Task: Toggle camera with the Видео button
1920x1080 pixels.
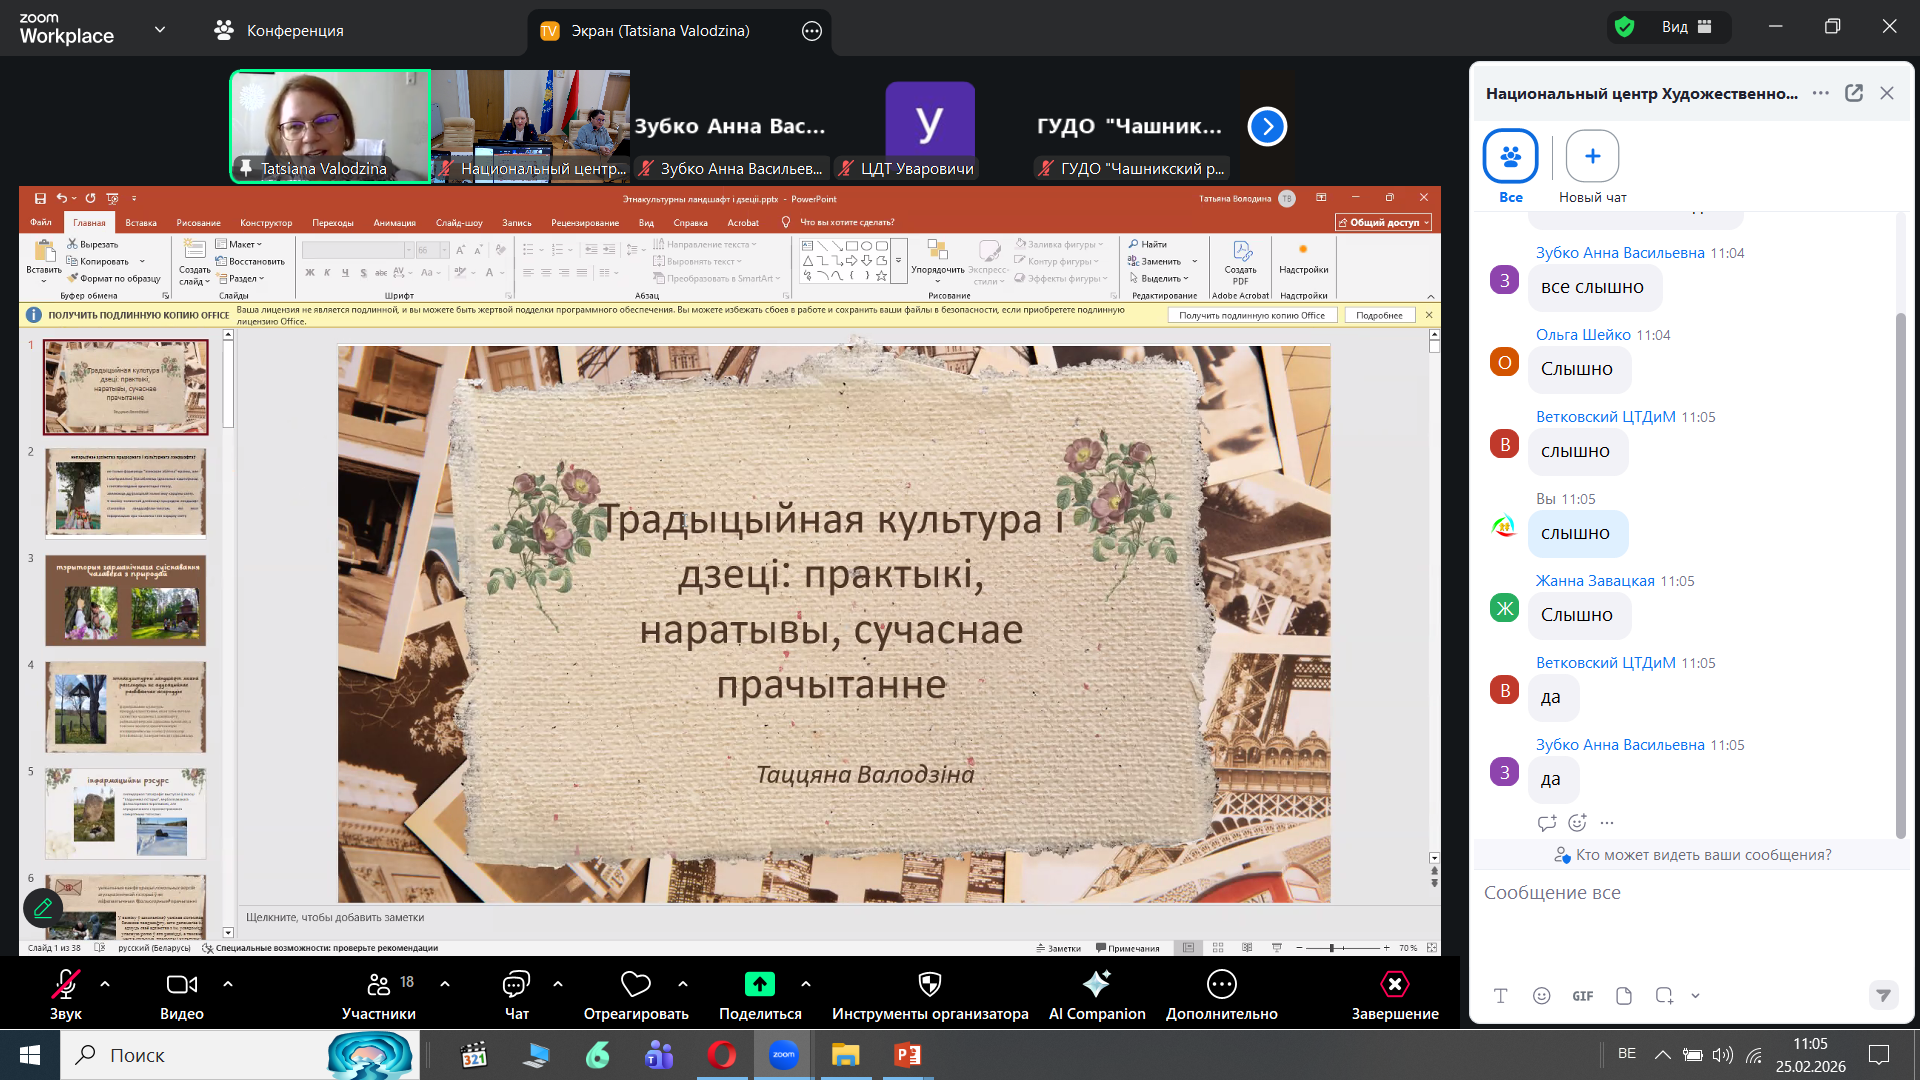Action: 181,985
